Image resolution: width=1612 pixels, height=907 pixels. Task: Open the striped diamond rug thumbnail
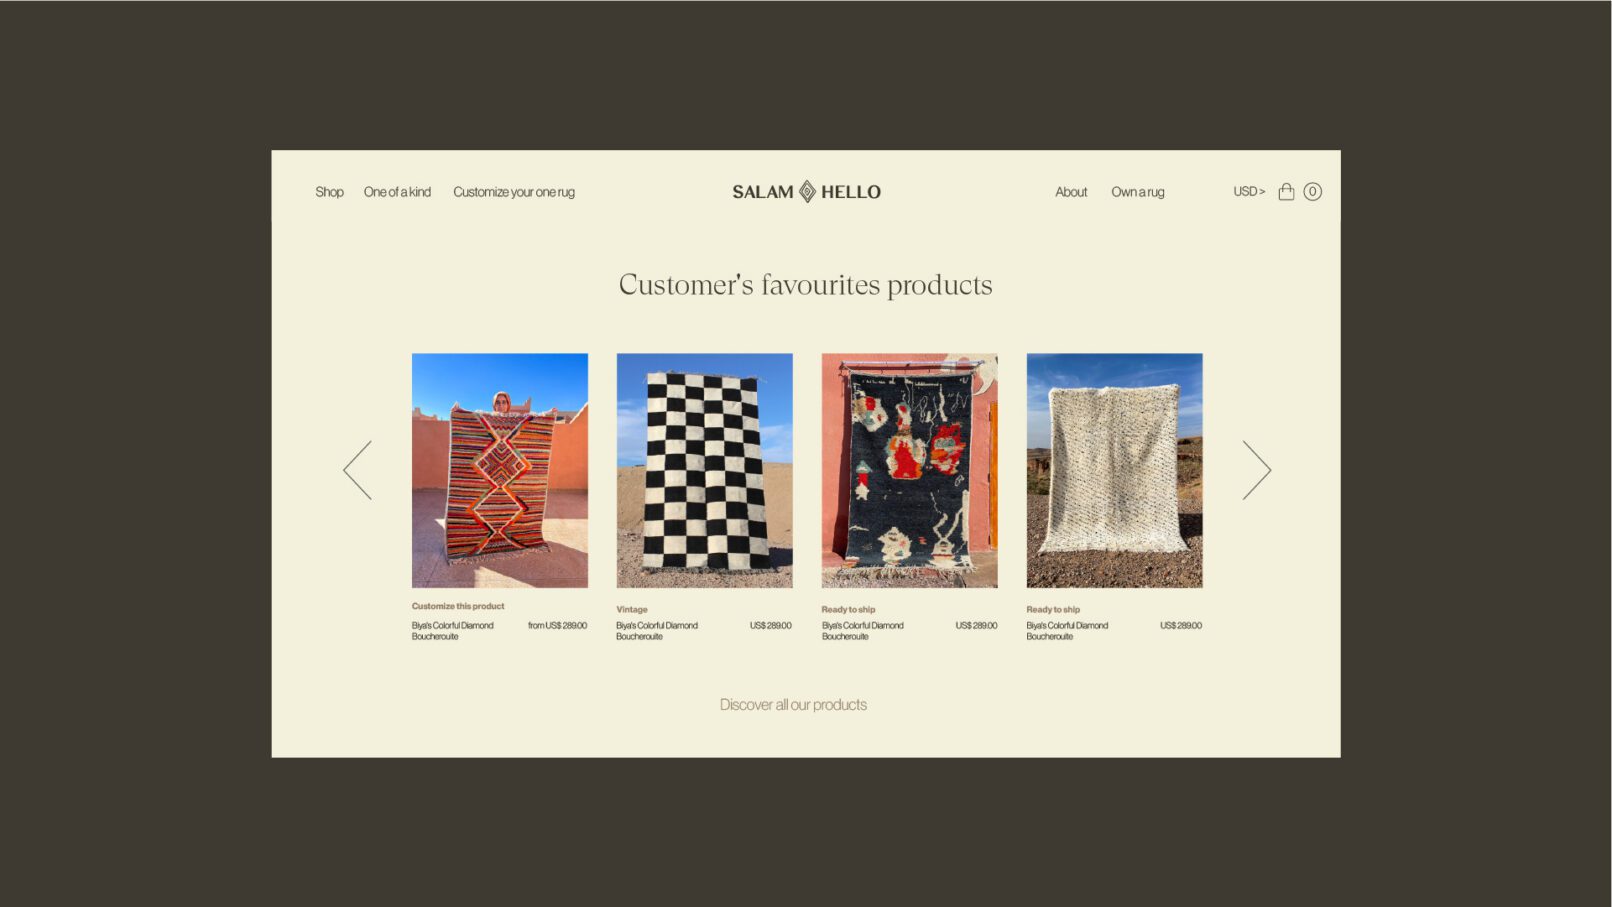[x=500, y=470]
